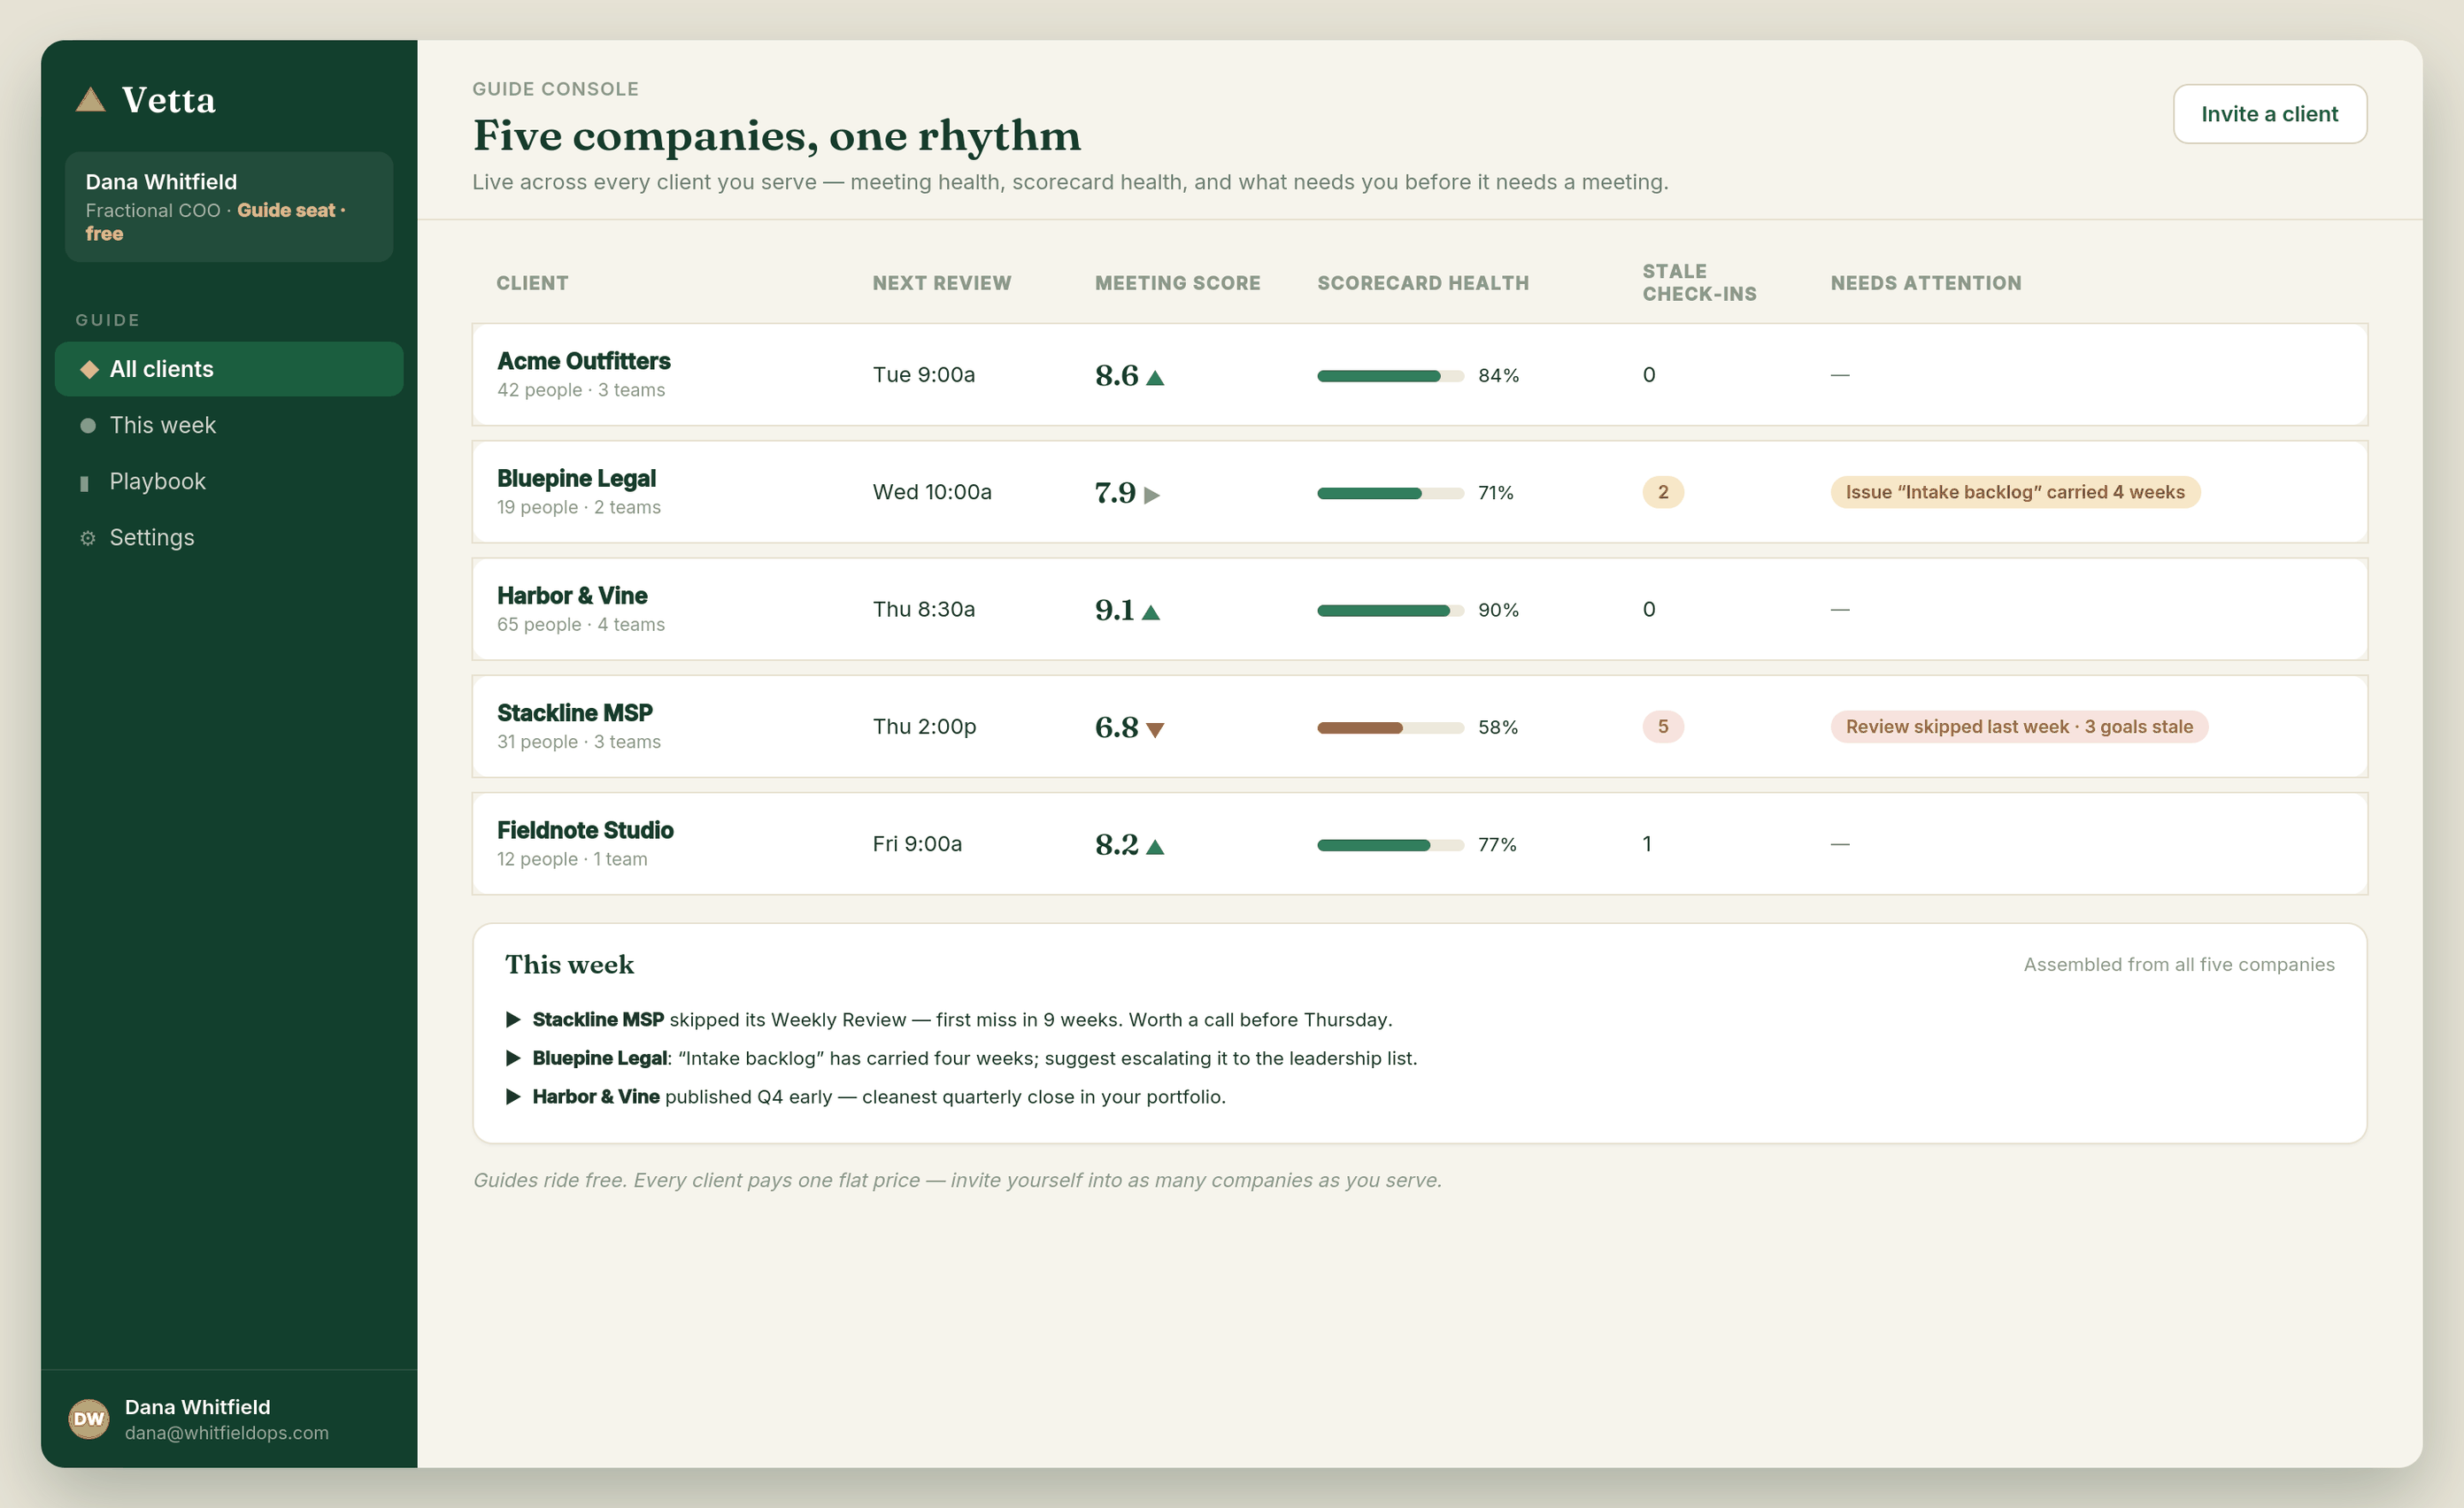2464x1508 pixels.
Task: Click the Guides ride free footer note
Action: click(x=957, y=1180)
